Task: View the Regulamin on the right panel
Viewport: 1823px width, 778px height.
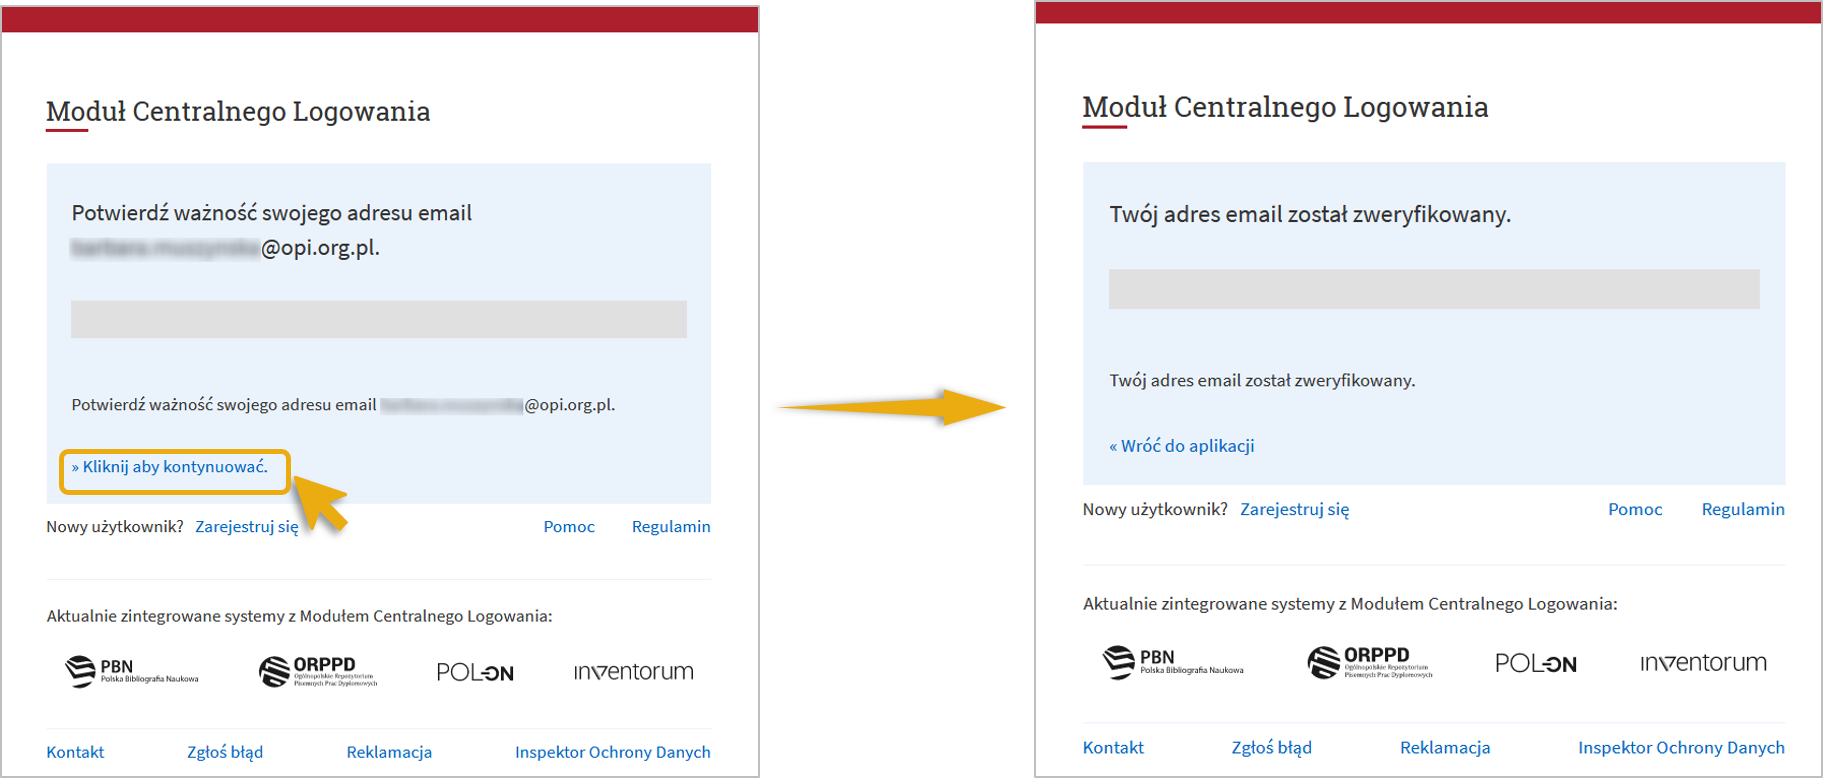Action: pos(1742,509)
